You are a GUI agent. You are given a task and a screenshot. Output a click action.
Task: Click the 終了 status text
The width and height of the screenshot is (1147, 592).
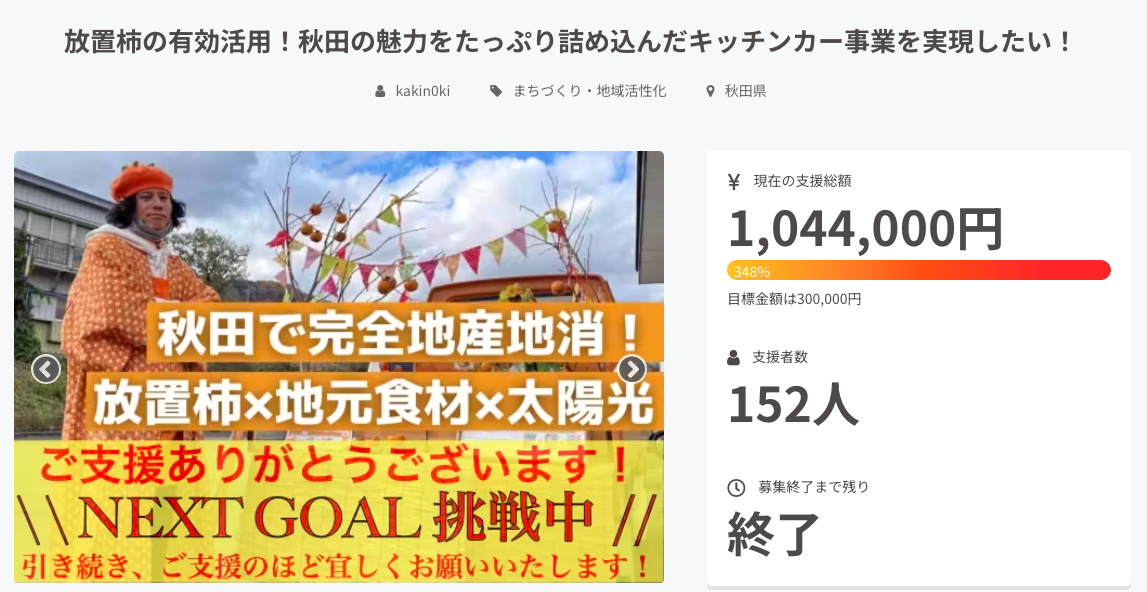[773, 534]
